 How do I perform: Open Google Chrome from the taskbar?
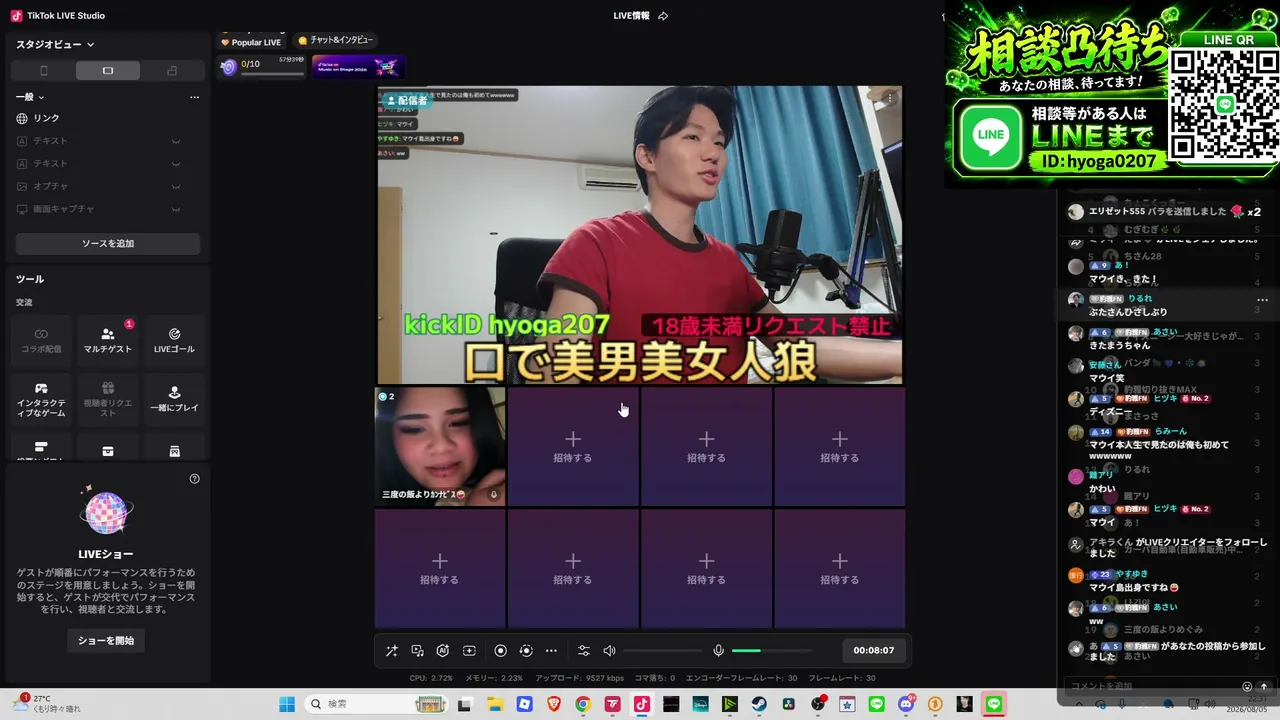click(583, 704)
